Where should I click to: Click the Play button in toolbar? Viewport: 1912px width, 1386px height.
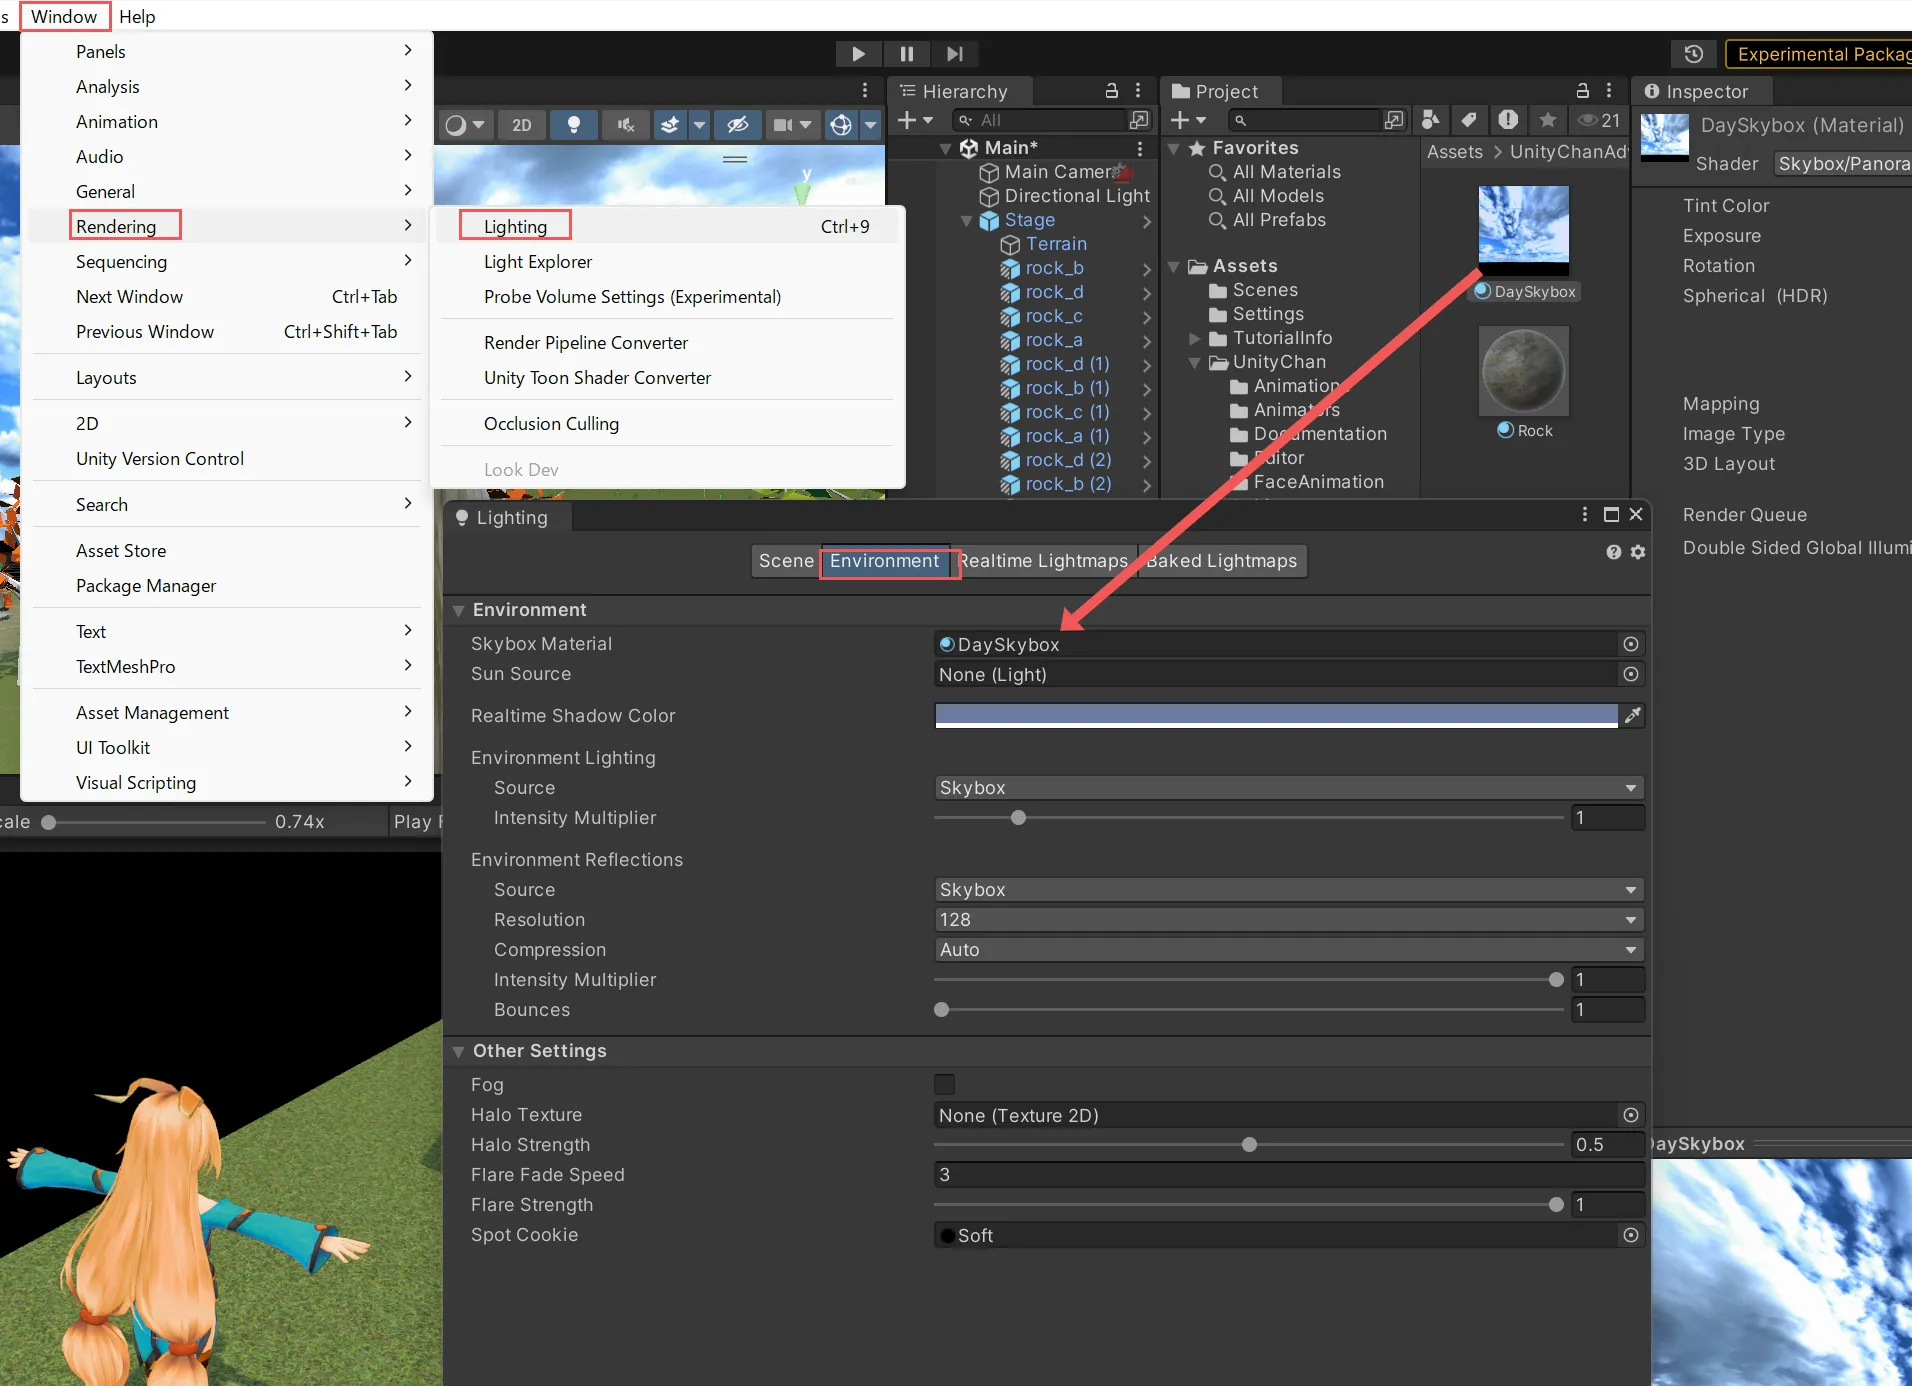point(858,54)
